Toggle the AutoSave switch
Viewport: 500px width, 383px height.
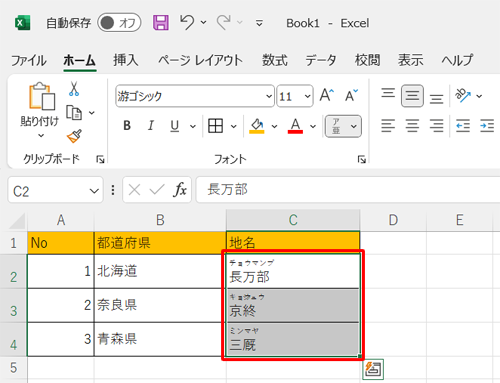[119, 23]
